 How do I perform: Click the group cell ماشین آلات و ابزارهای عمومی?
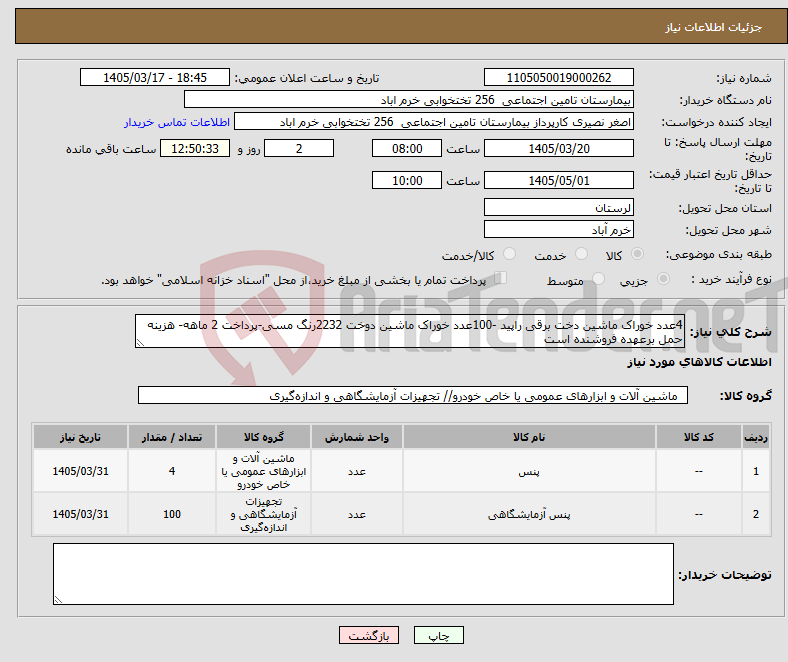coord(263,471)
